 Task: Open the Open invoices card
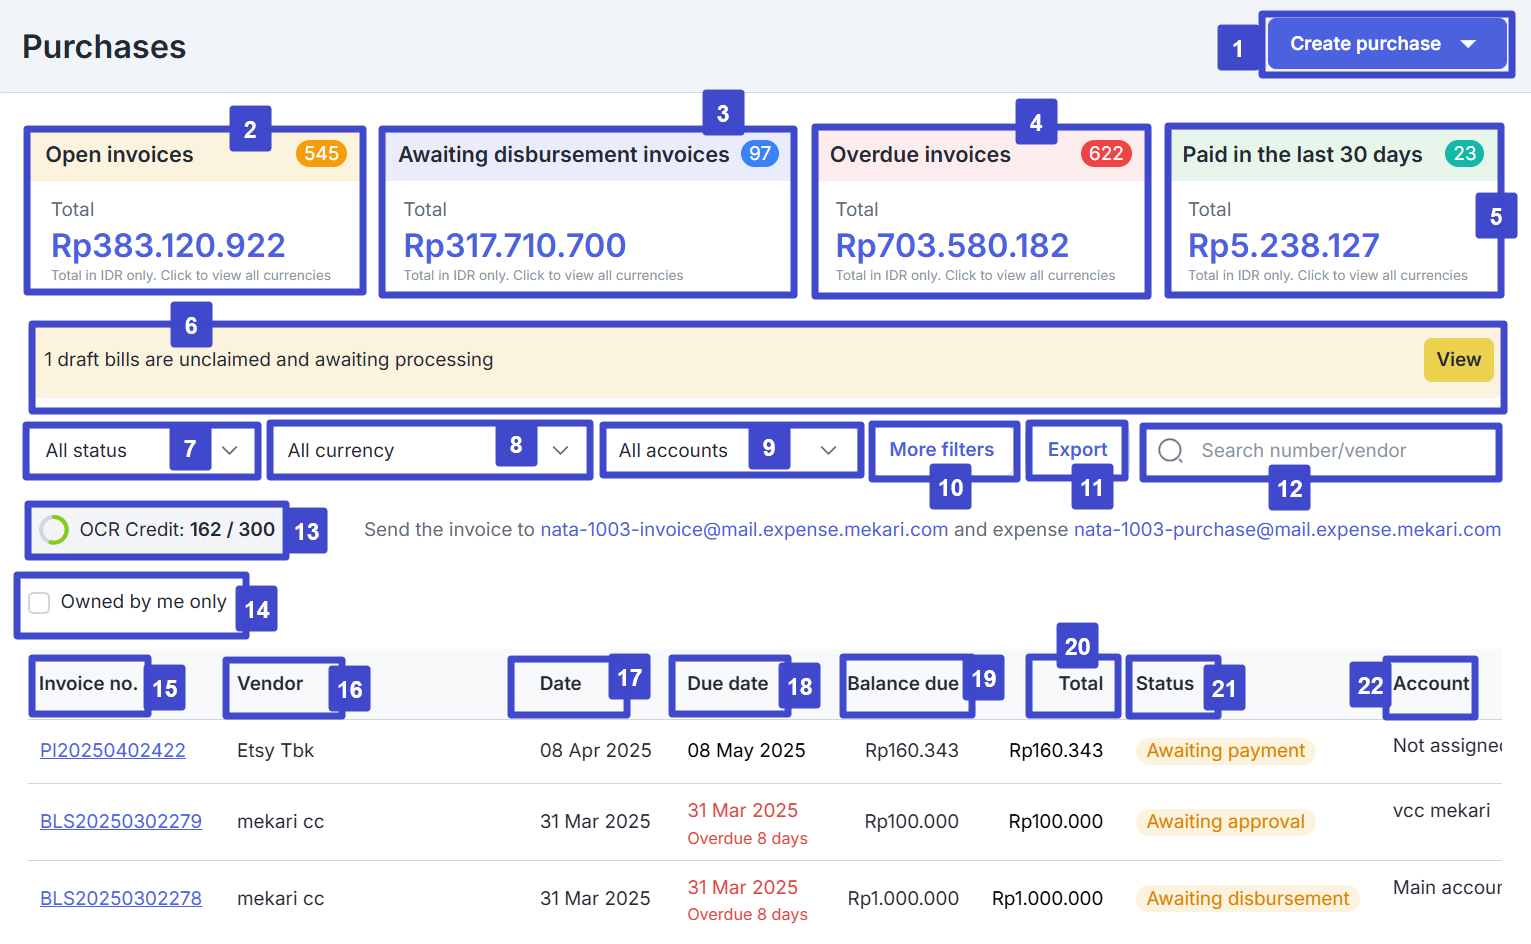[x=195, y=210]
